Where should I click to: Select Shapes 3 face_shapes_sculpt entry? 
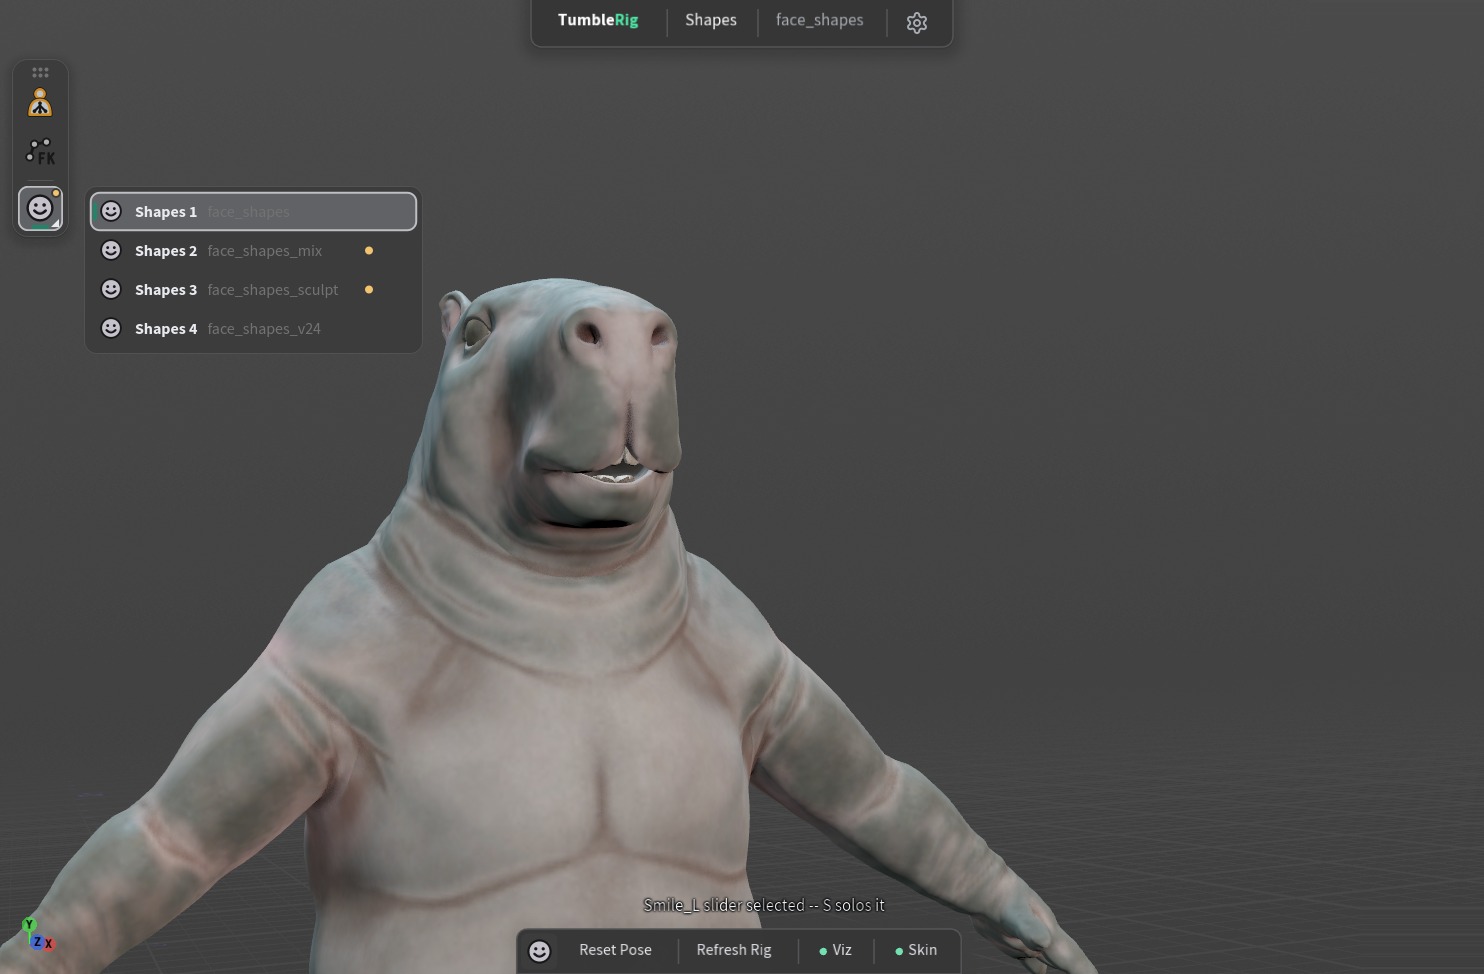click(253, 289)
